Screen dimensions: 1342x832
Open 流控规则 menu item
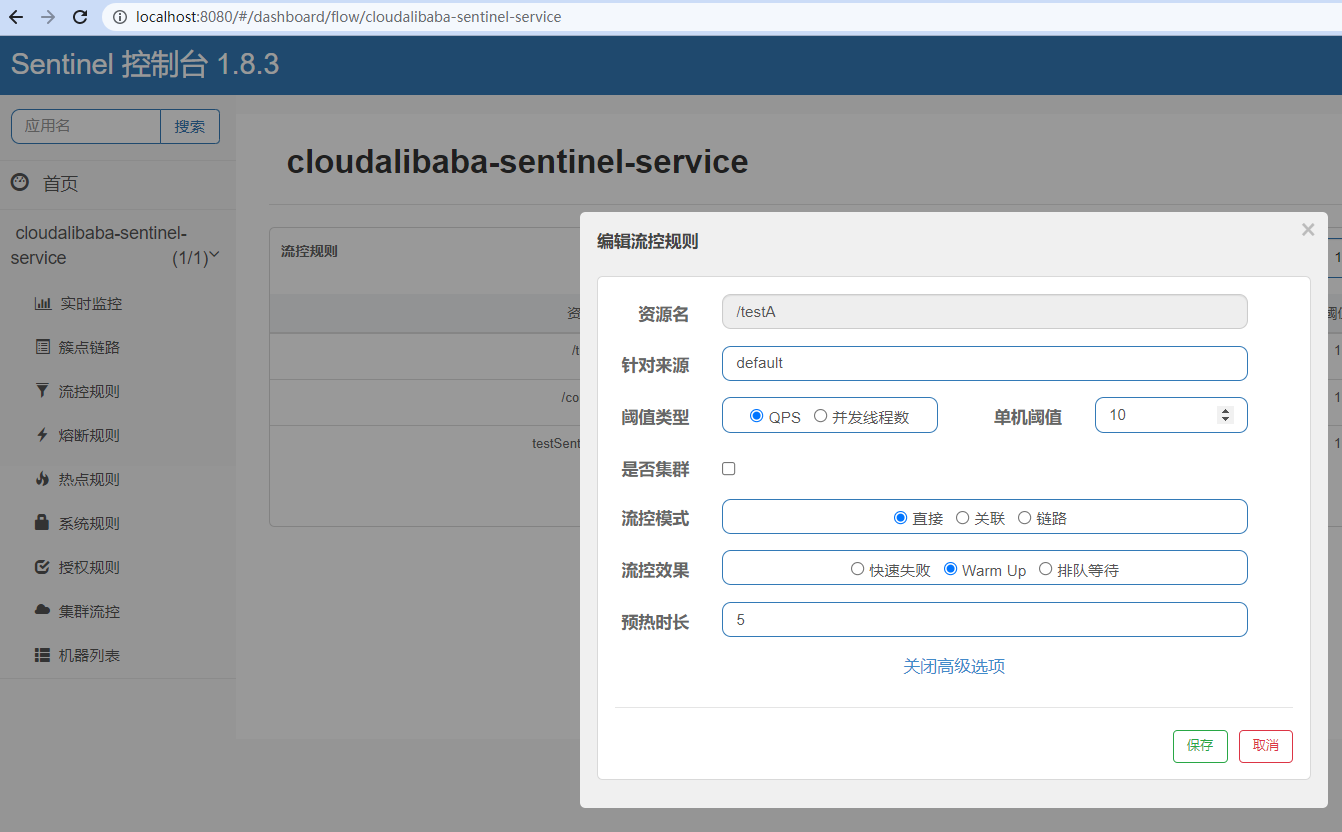89,391
